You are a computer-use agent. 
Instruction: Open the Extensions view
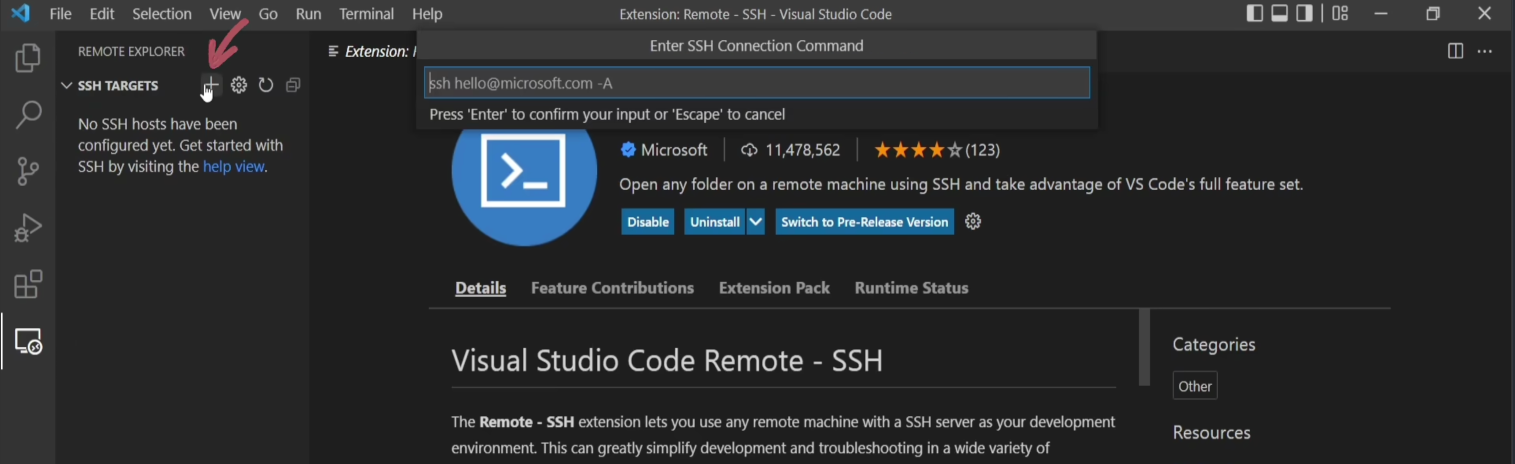click(28, 285)
